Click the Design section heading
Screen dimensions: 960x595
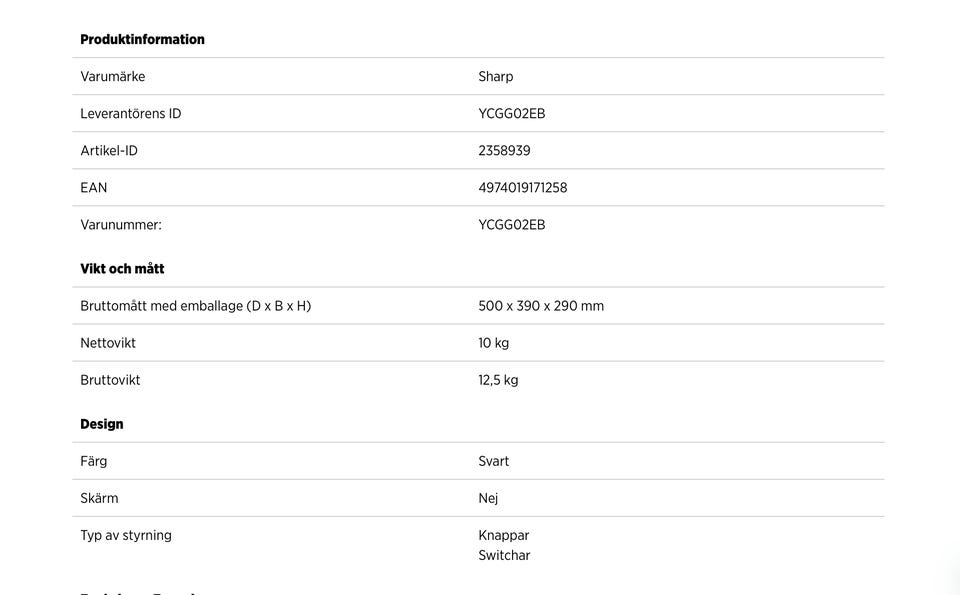[102, 424]
